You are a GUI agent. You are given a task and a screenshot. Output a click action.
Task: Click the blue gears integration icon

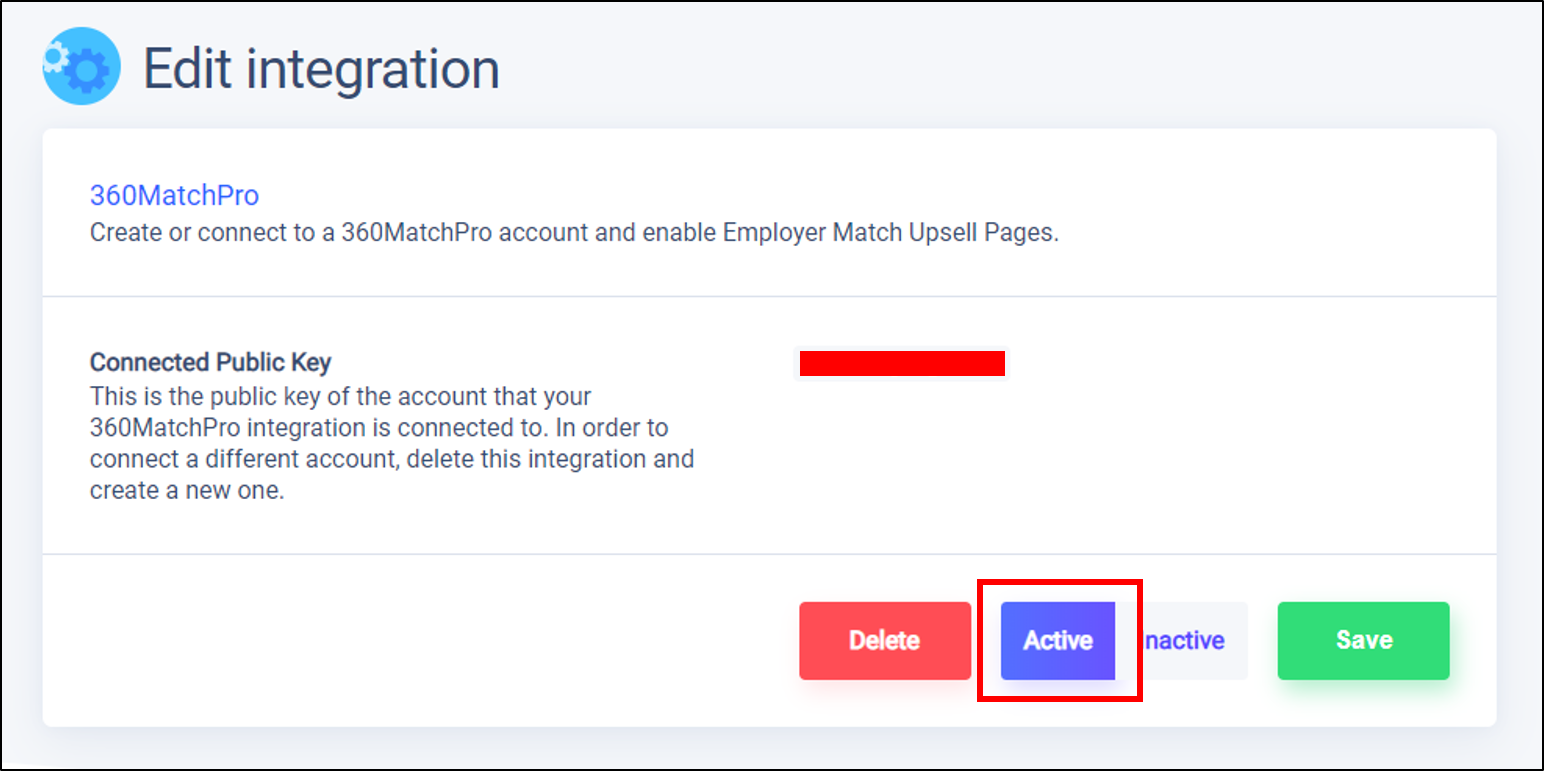point(81,66)
